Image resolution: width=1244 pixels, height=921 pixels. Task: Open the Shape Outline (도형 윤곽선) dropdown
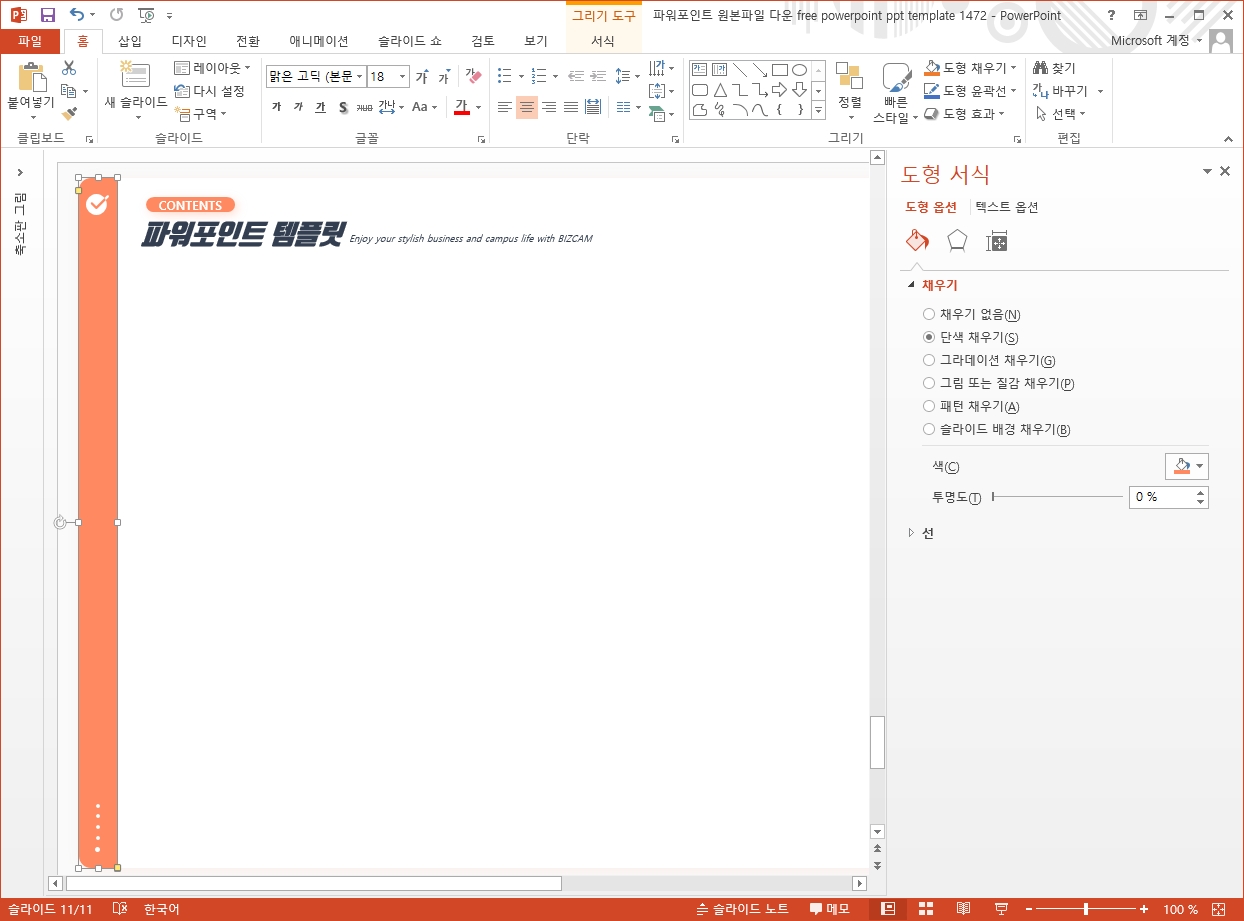[x=971, y=91]
